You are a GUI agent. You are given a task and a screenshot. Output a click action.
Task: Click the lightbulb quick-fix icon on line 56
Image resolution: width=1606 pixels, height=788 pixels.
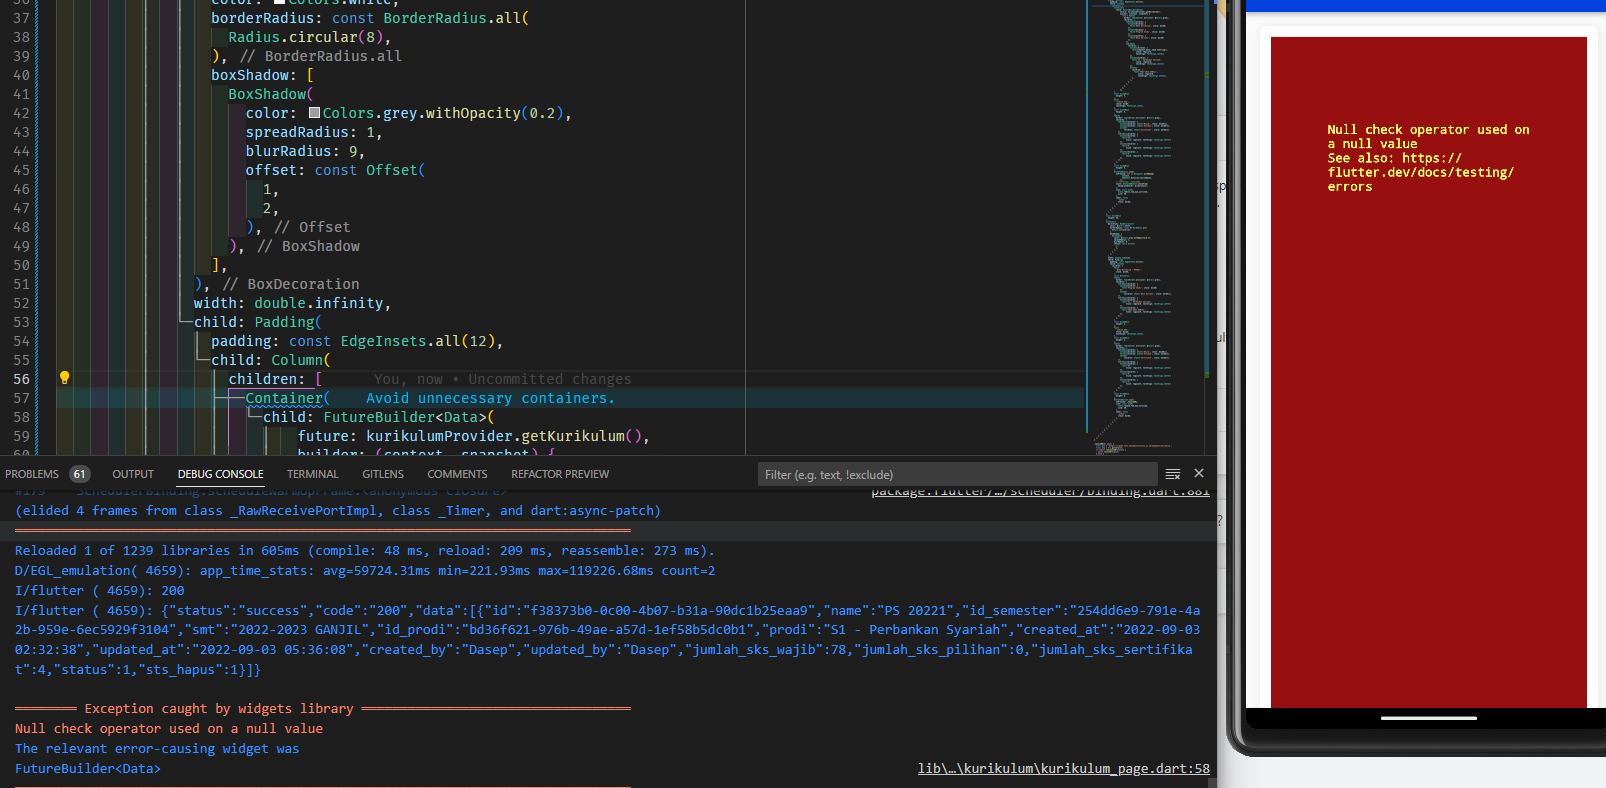coord(64,378)
